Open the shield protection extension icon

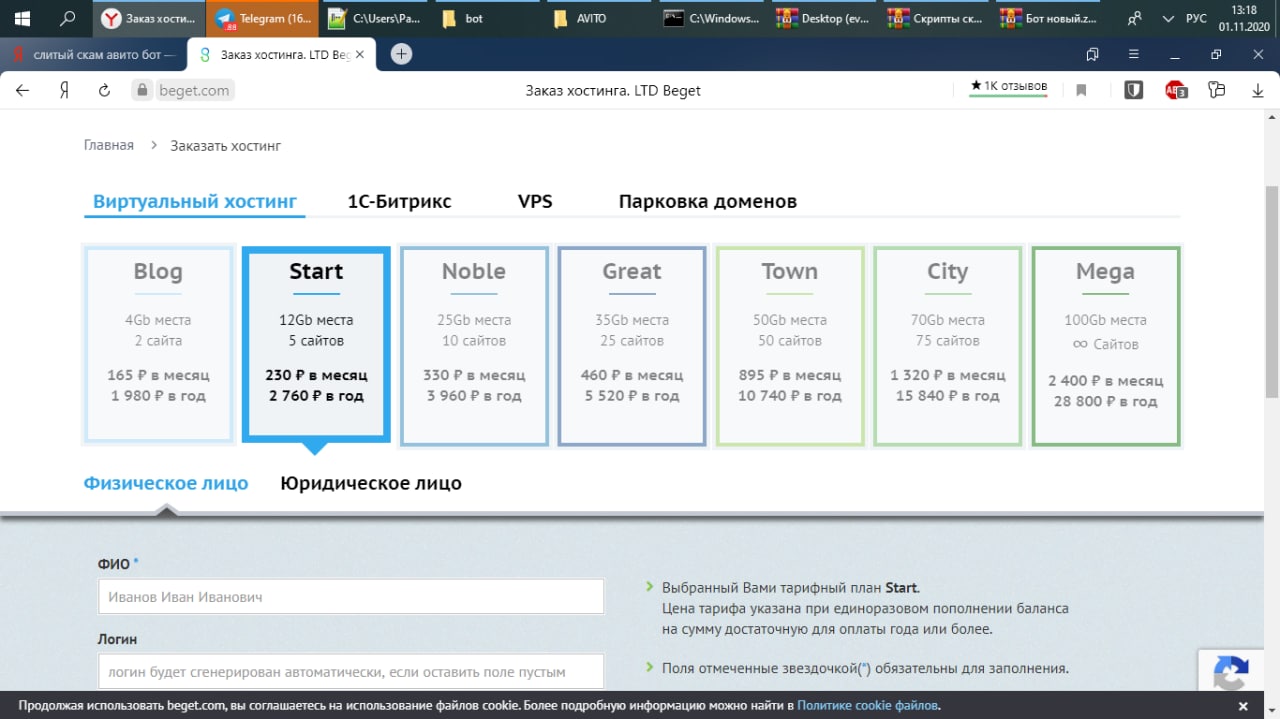(x=1134, y=90)
